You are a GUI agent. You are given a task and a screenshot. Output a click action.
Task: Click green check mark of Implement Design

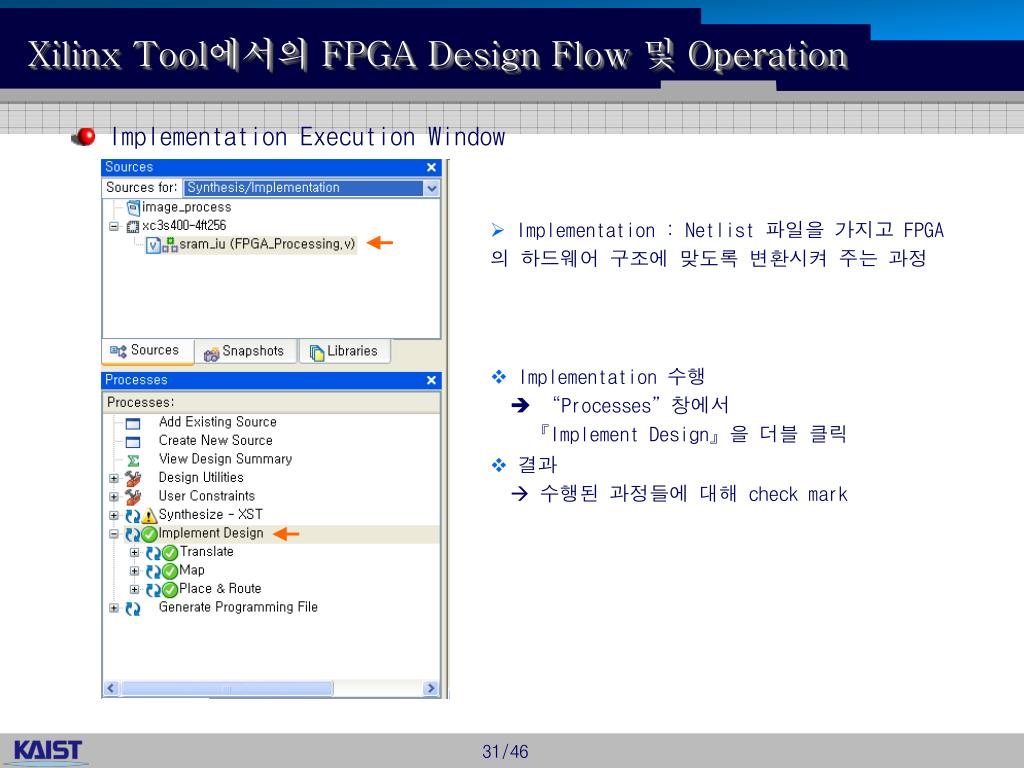[150, 535]
